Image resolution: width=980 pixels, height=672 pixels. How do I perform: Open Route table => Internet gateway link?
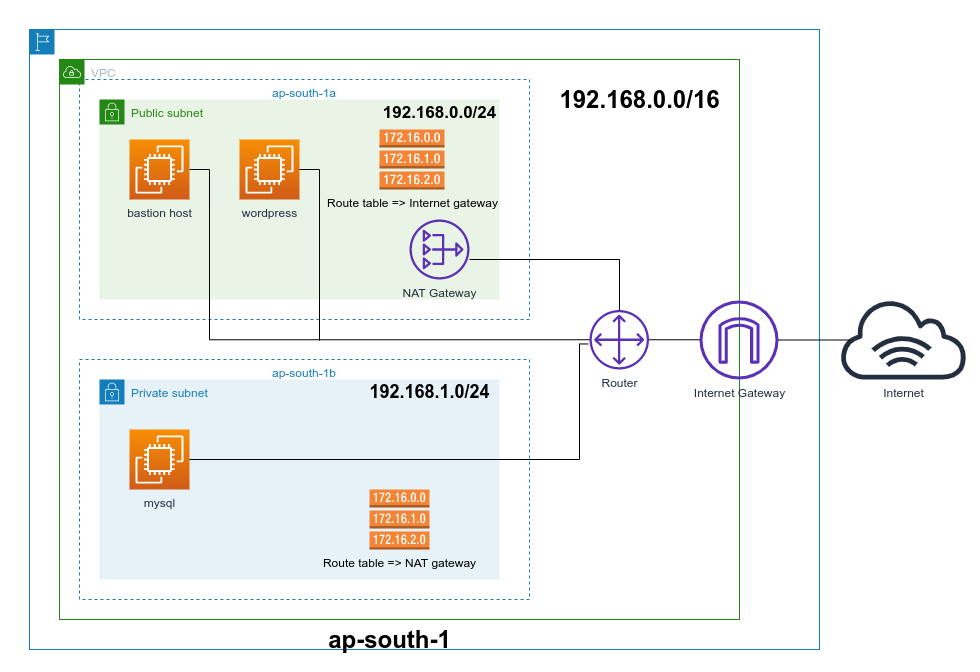411,203
